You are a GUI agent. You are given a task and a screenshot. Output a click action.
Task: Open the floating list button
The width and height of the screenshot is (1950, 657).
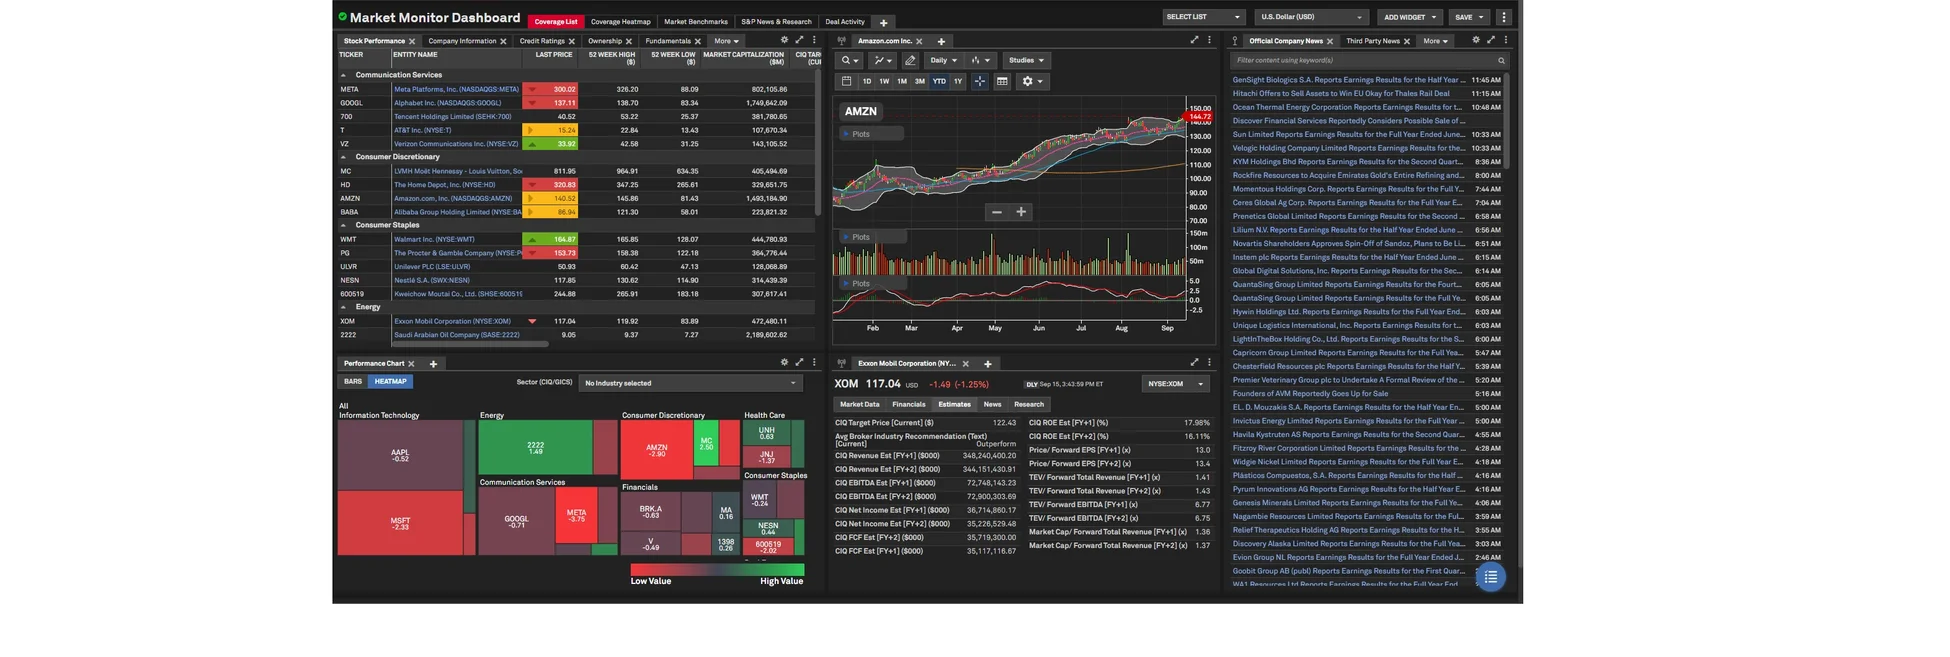pyautogui.click(x=1490, y=577)
